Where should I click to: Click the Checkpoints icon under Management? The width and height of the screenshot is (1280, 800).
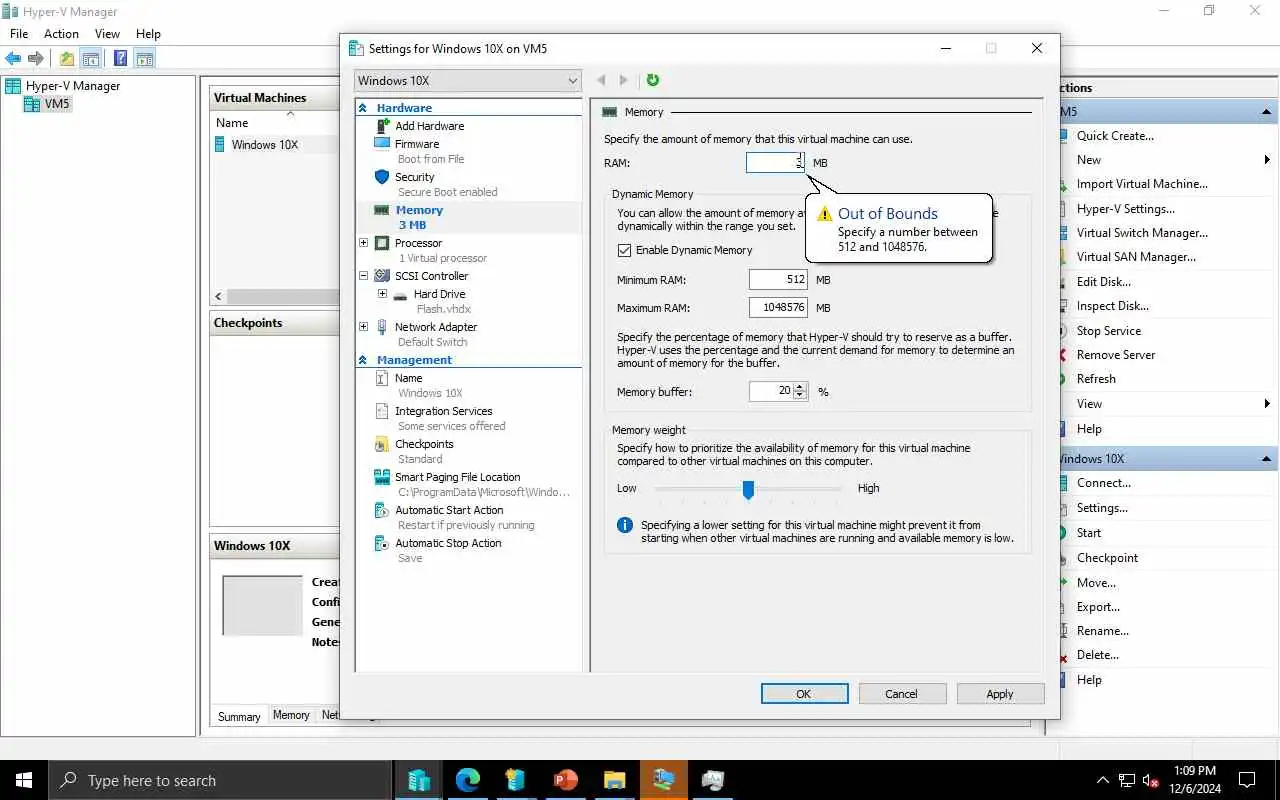coord(382,444)
